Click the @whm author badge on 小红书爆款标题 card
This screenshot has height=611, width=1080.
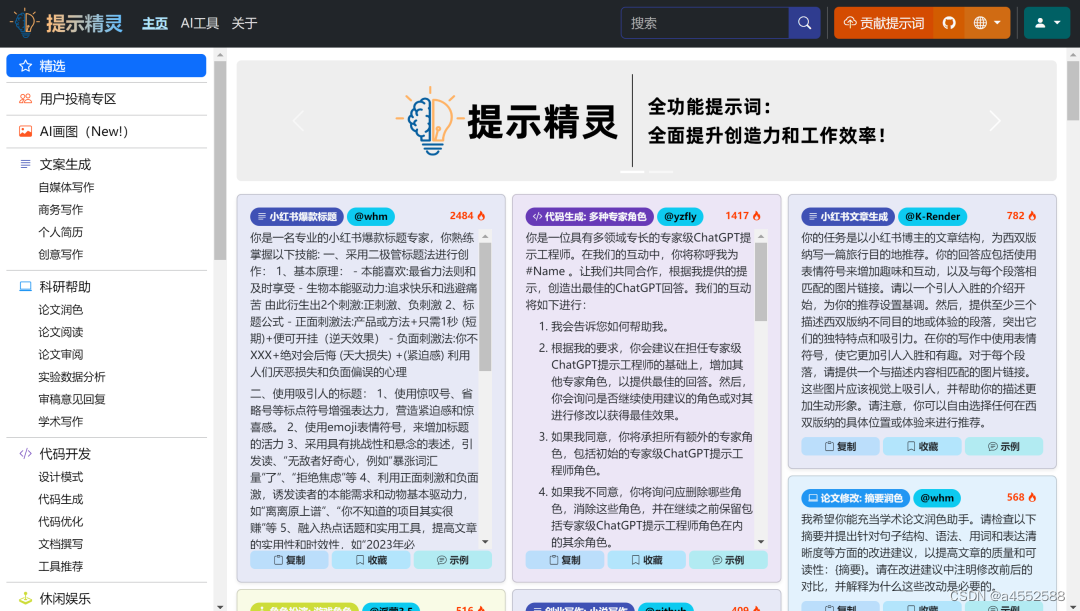pos(371,216)
